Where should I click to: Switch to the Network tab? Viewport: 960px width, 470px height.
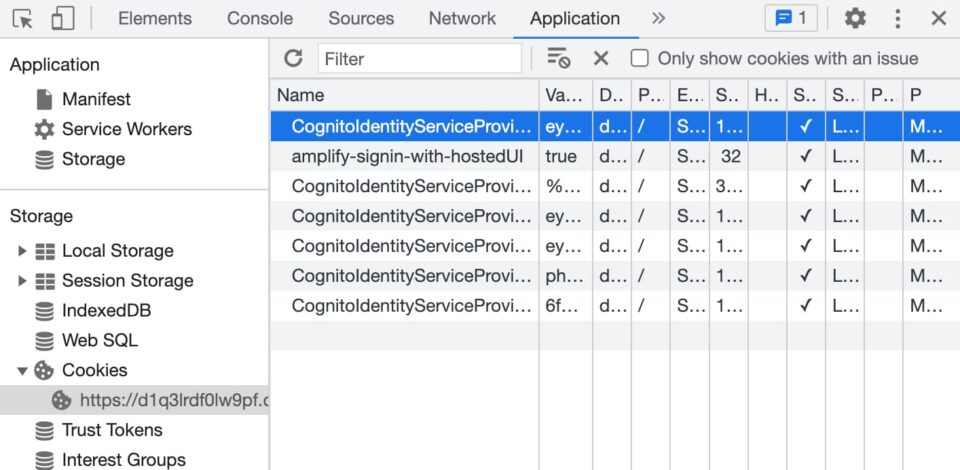pos(462,19)
